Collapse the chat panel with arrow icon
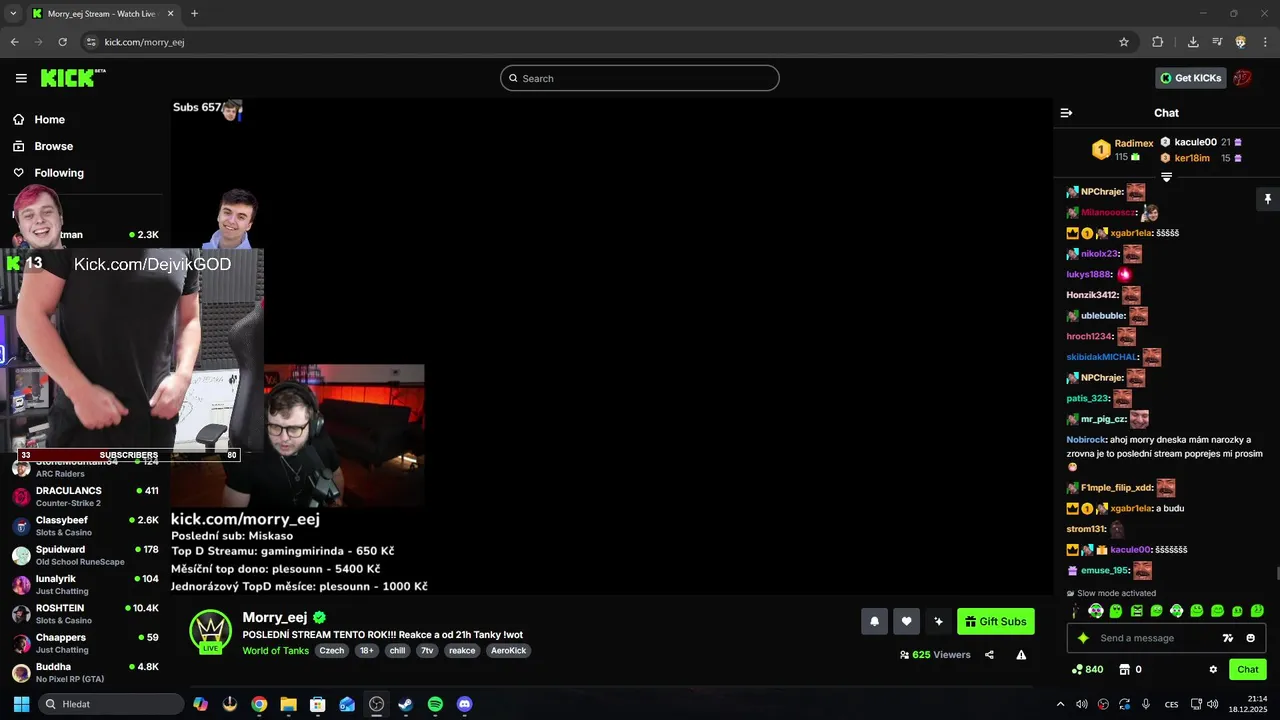The width and height of the screenshot is (1280, 720). [1066, 113]
